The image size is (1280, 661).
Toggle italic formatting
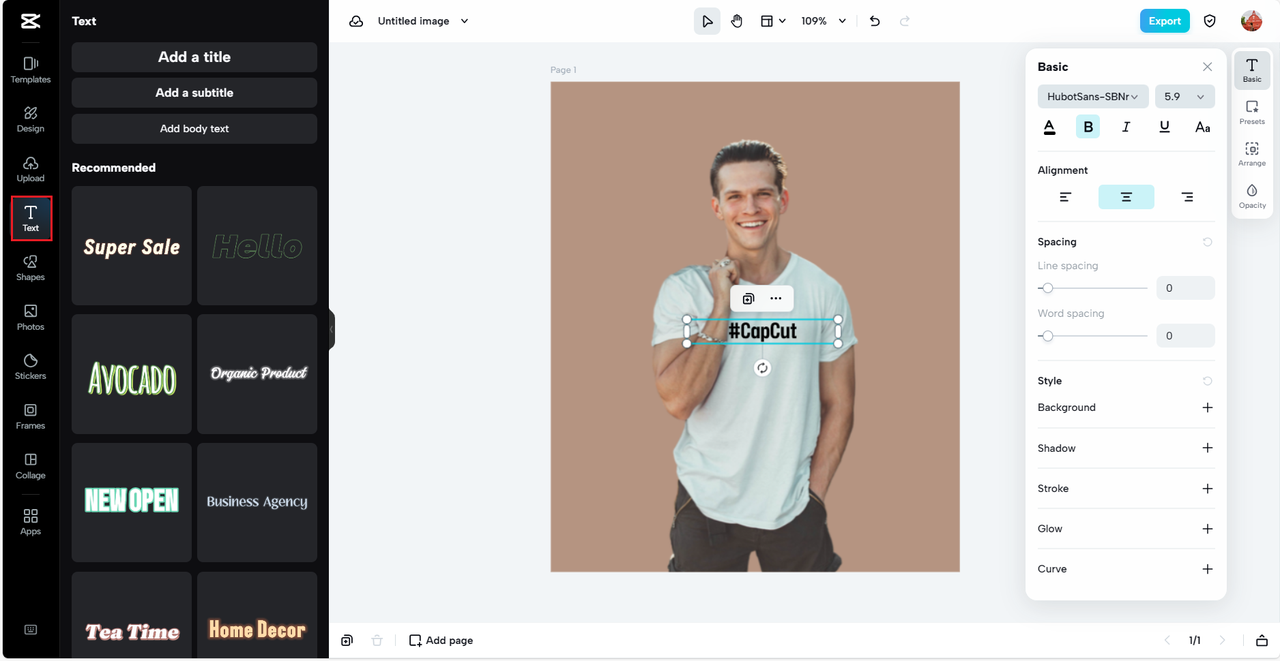tap(1126, 127)
